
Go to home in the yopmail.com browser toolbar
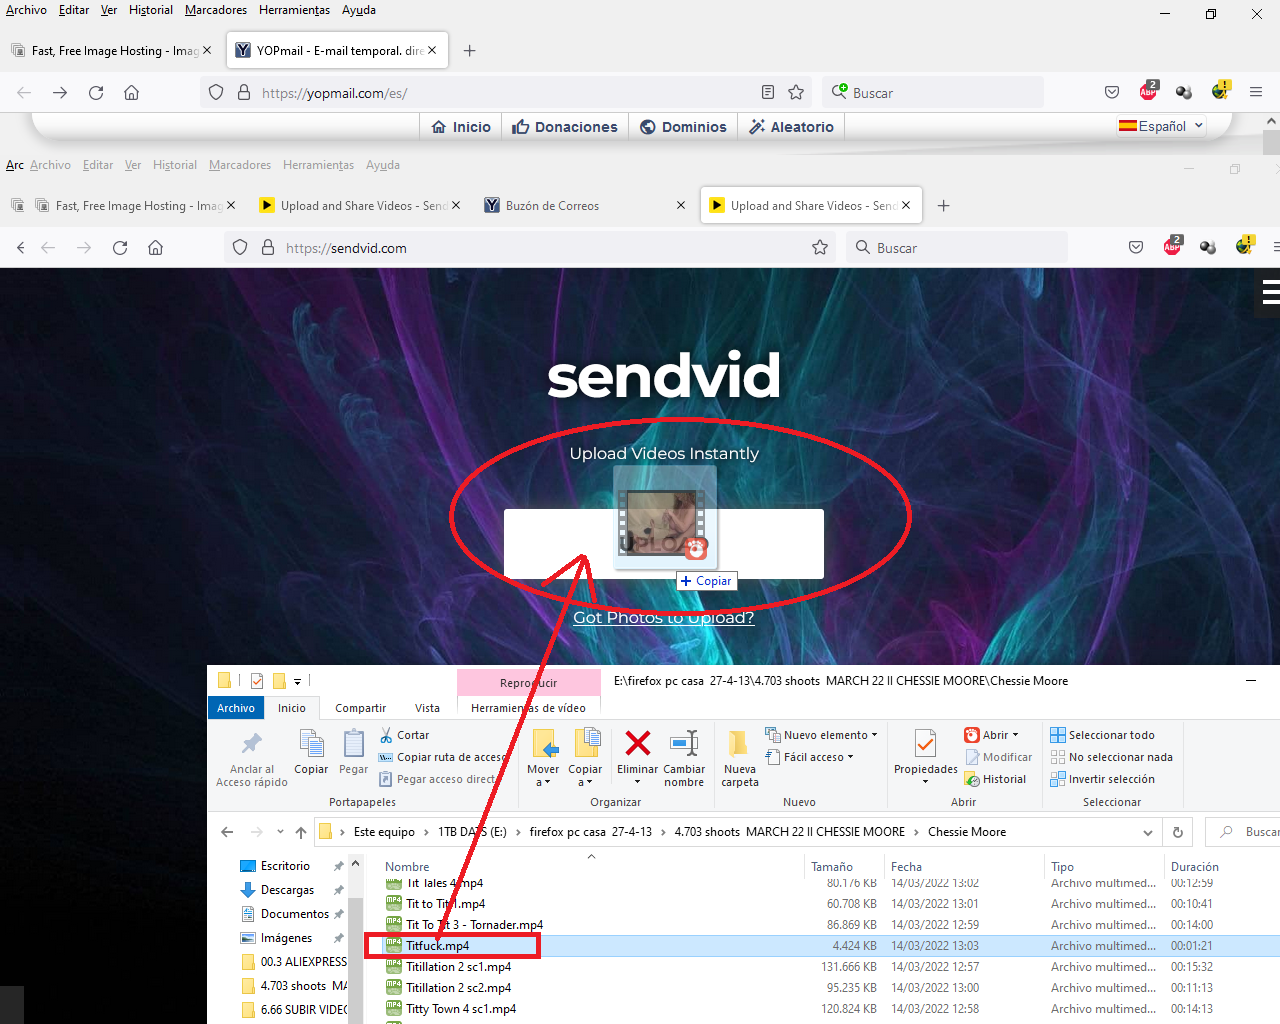[x=131, y=92]
